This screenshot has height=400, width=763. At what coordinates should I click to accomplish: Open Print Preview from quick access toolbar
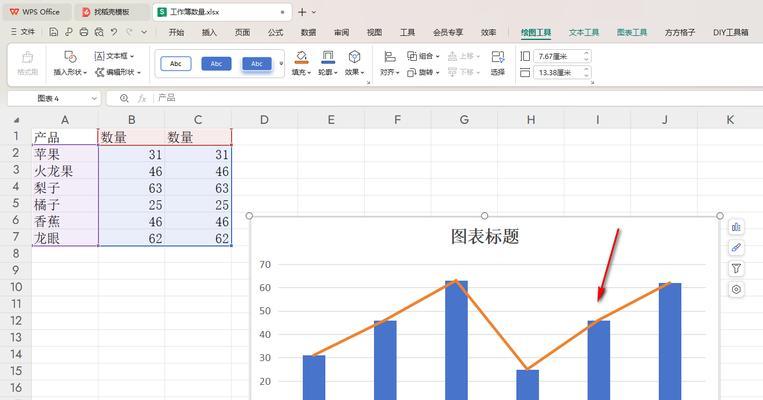click(x=99, y=32)
